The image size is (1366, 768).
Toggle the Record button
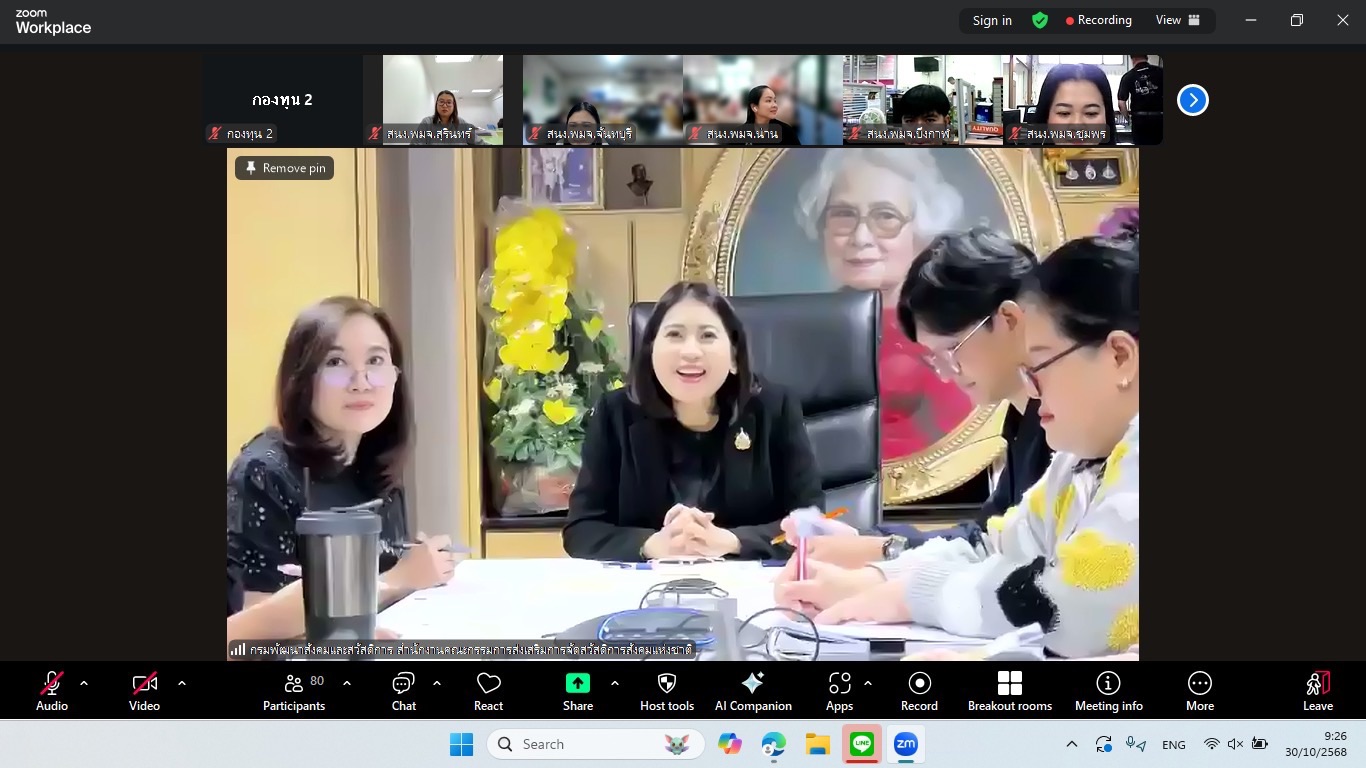tap(919, 691)
